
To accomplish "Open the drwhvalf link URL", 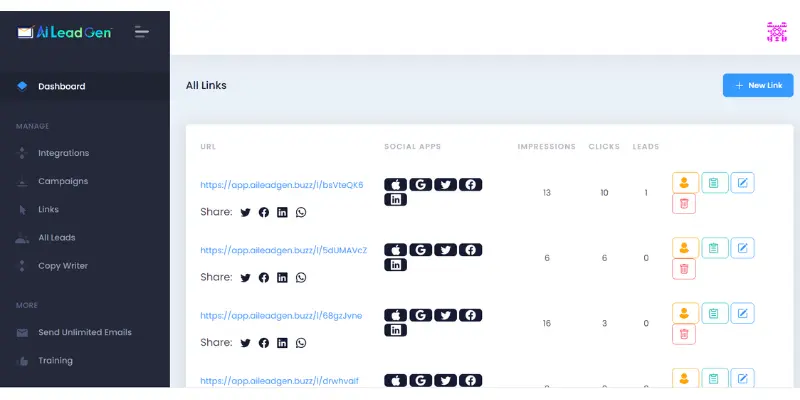I will (279, 381).
